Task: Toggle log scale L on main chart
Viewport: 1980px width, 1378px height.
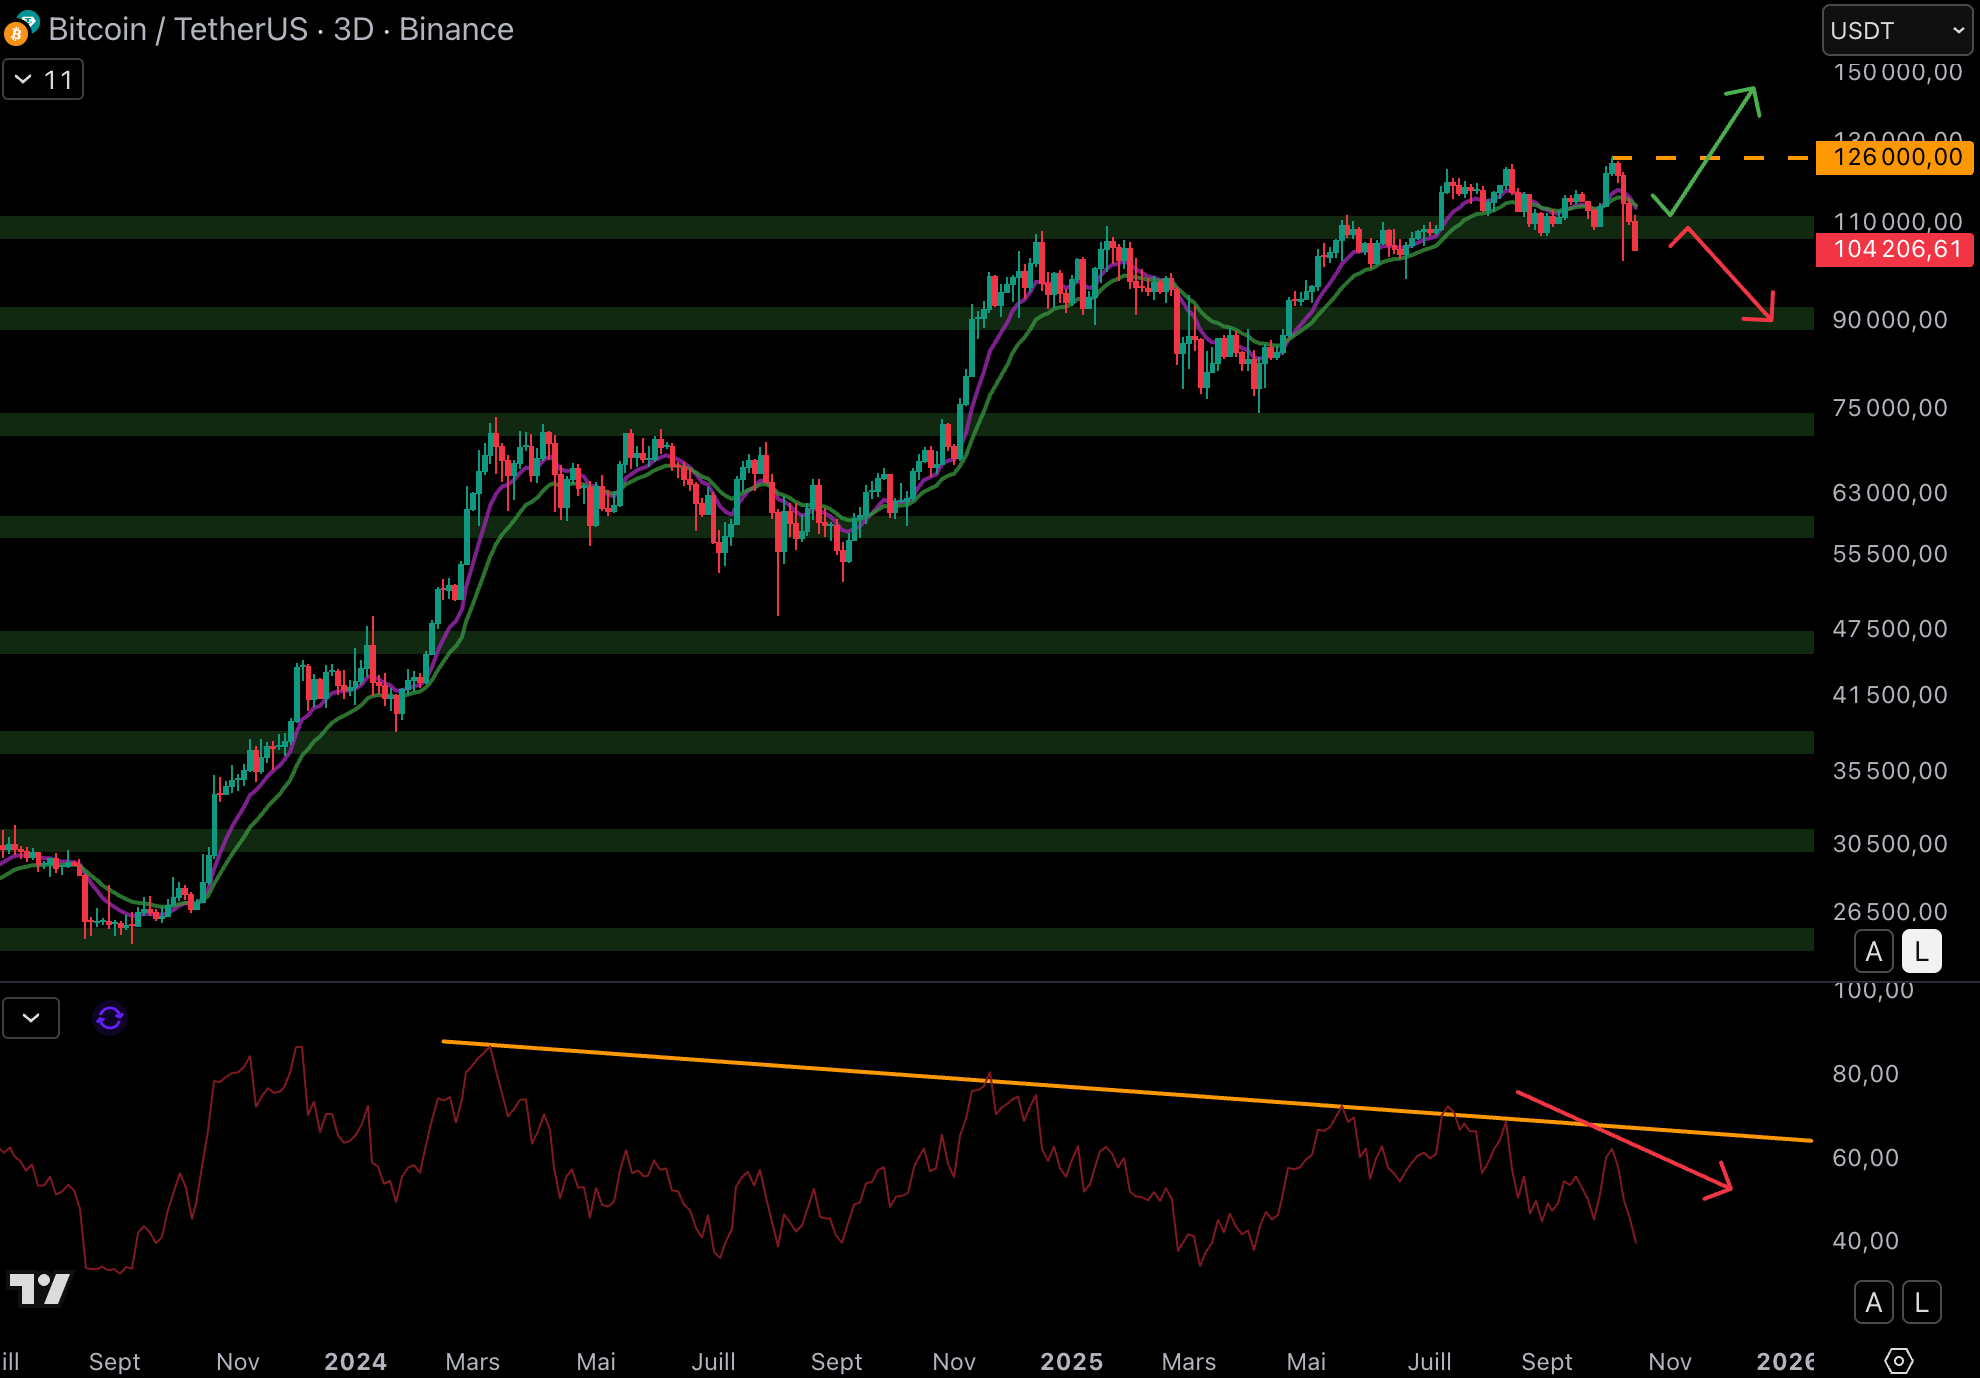Action: pos(1921,952)
